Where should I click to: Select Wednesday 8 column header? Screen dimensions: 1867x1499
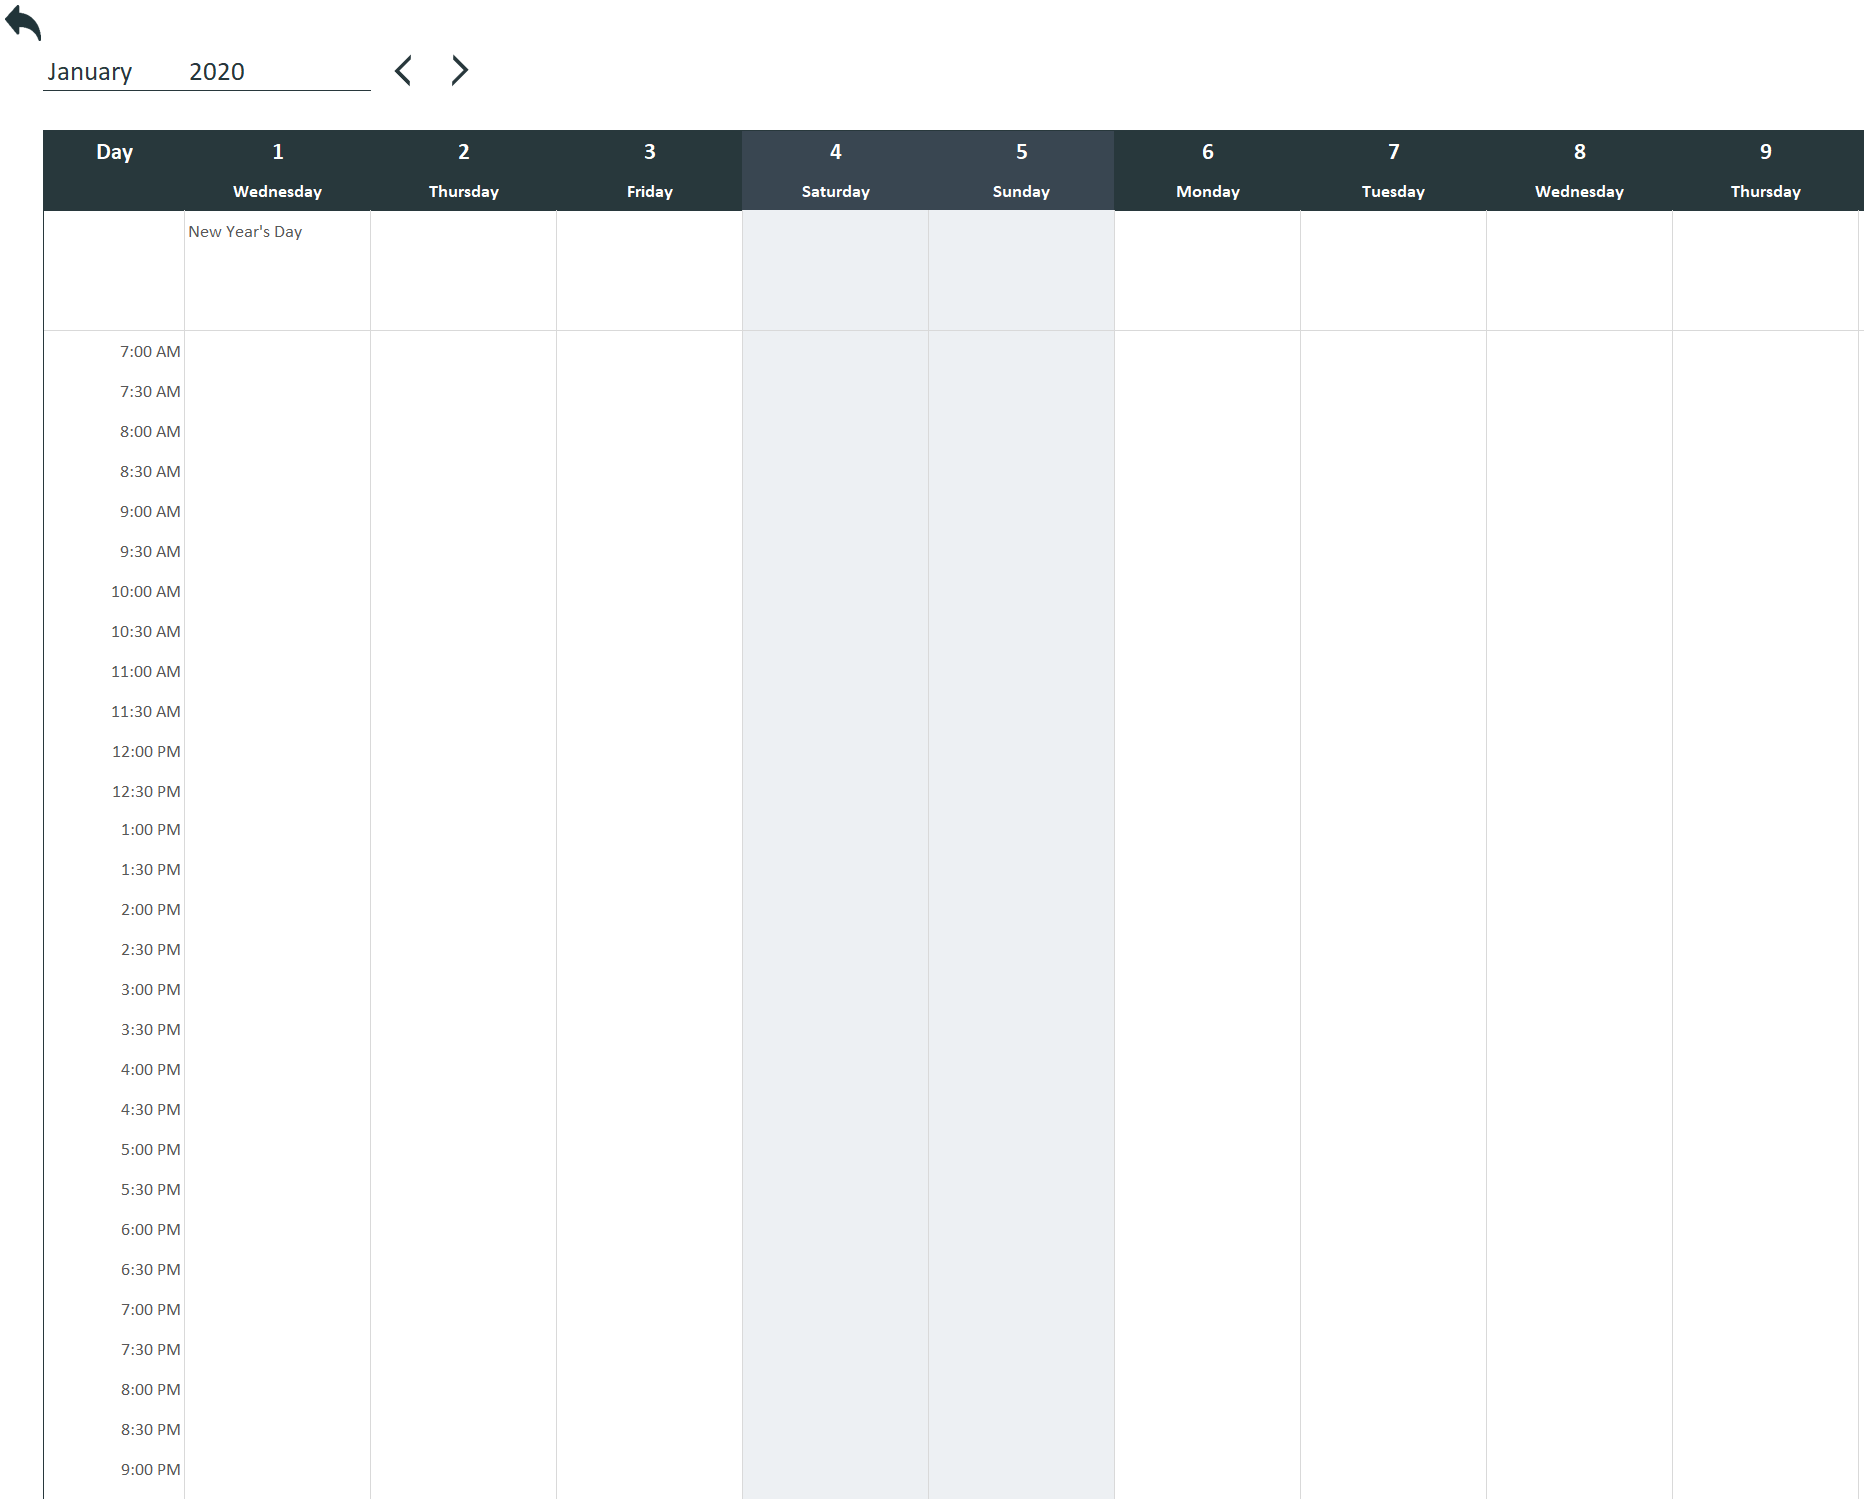[1579, 170]
